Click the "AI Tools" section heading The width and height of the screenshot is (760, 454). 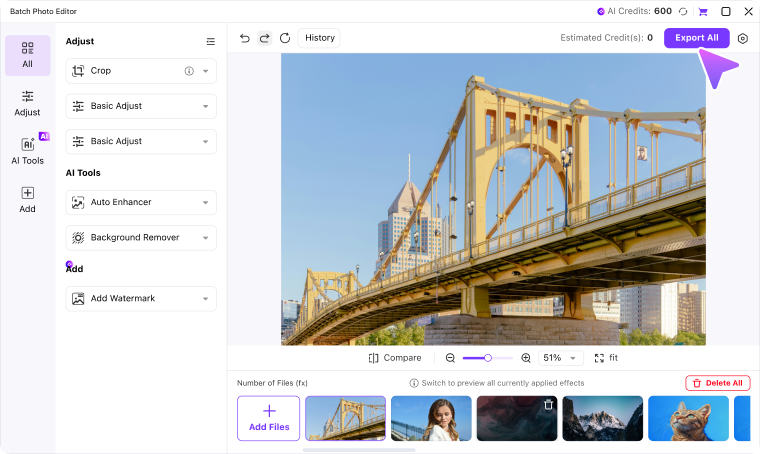point(83,173)
